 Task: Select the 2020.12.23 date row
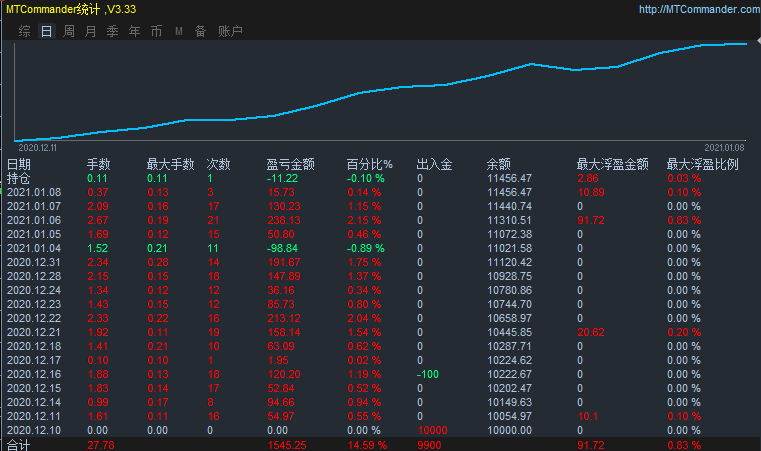click(x=34, y=305)
